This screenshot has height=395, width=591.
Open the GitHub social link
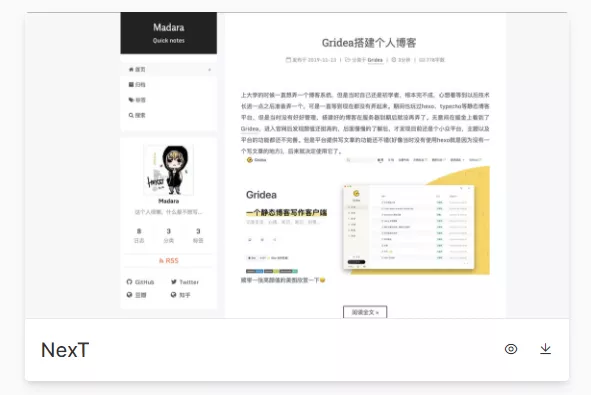[x=140, y=282]
